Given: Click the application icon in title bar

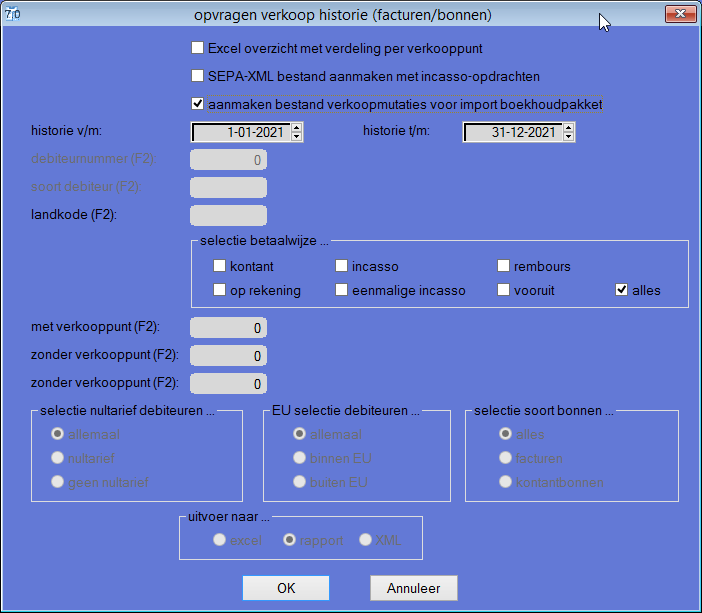Looking at the screenshot, I should tap(13, 16).
